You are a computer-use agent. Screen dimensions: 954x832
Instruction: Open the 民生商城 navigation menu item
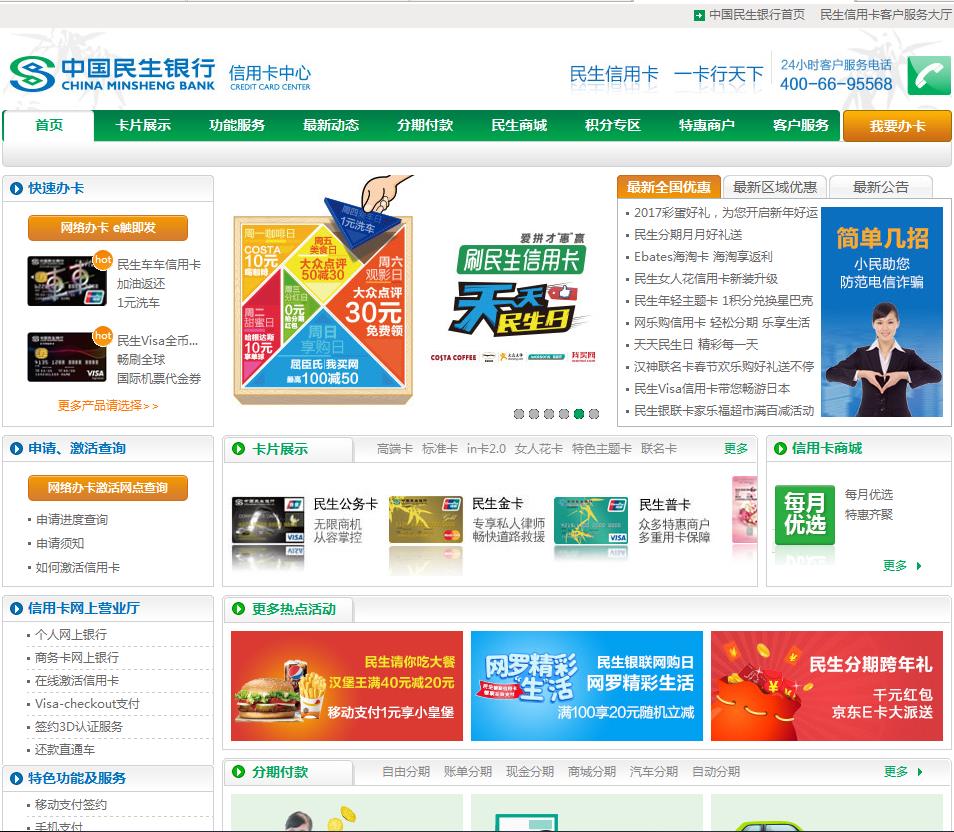[x=519, y=126]
